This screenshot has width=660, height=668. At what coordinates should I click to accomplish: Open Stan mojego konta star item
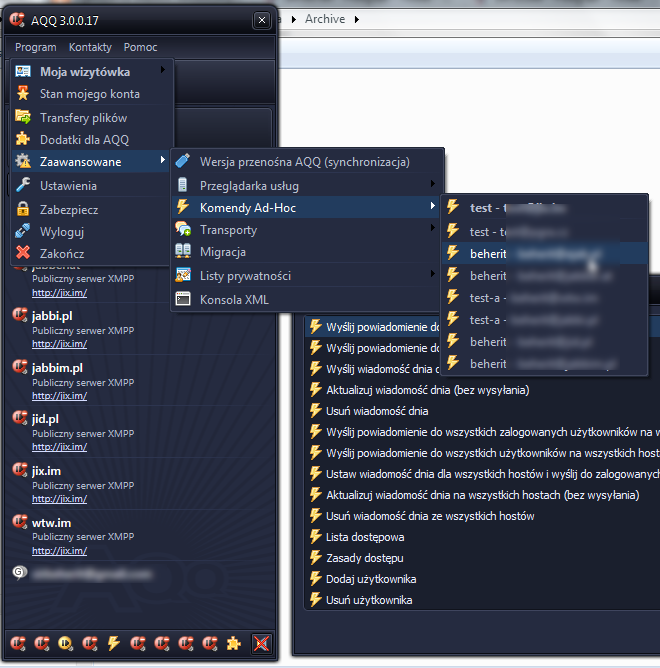click(90, 94)
